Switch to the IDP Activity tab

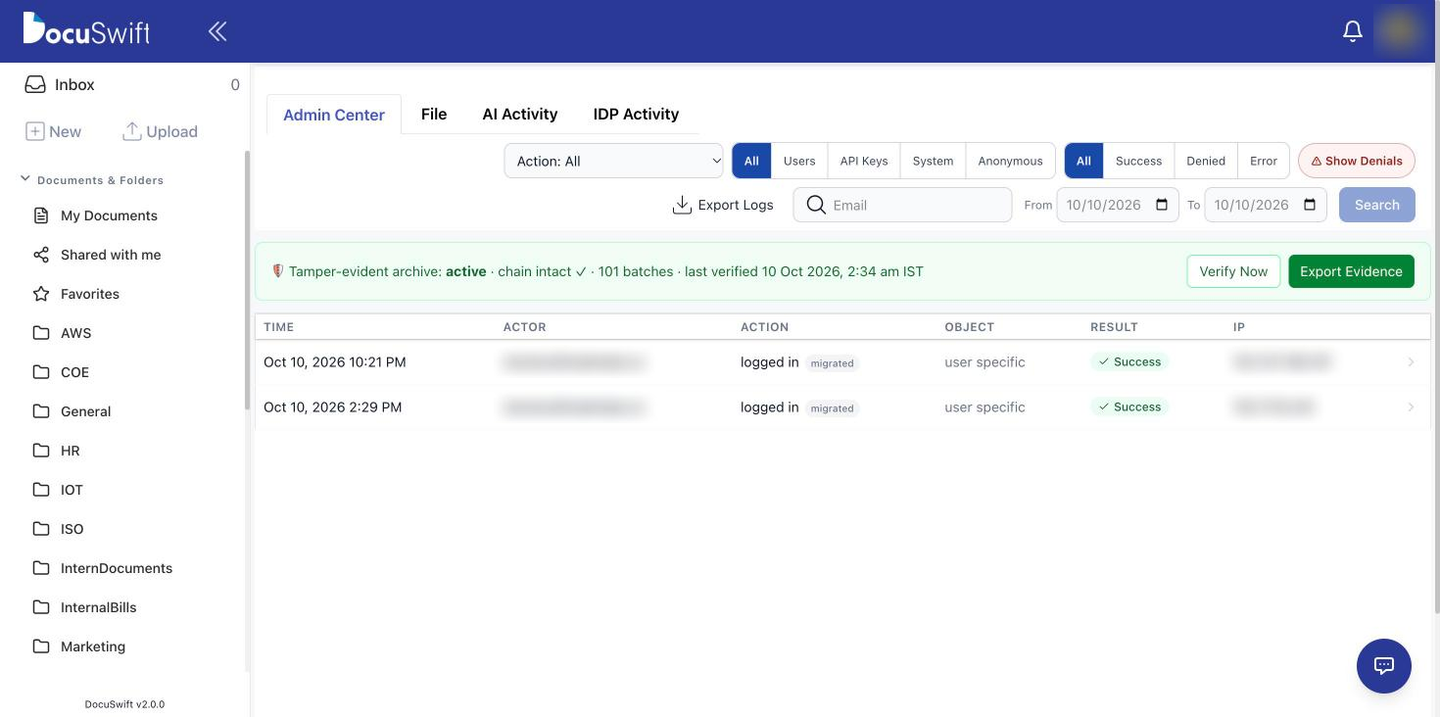pos(636,114)
